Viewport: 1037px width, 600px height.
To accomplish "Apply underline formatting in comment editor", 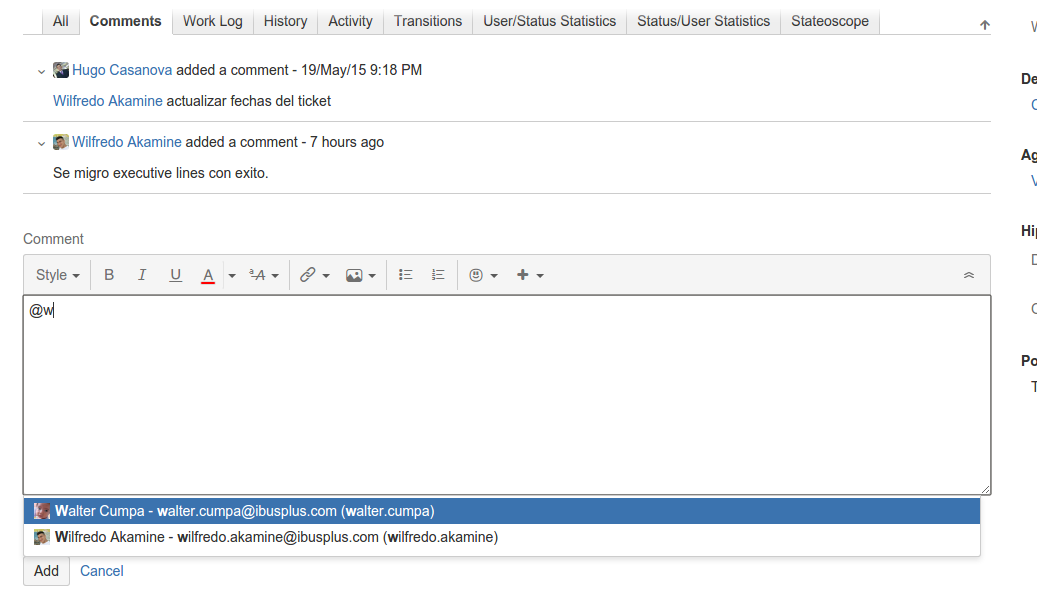I will coord(175,275).
